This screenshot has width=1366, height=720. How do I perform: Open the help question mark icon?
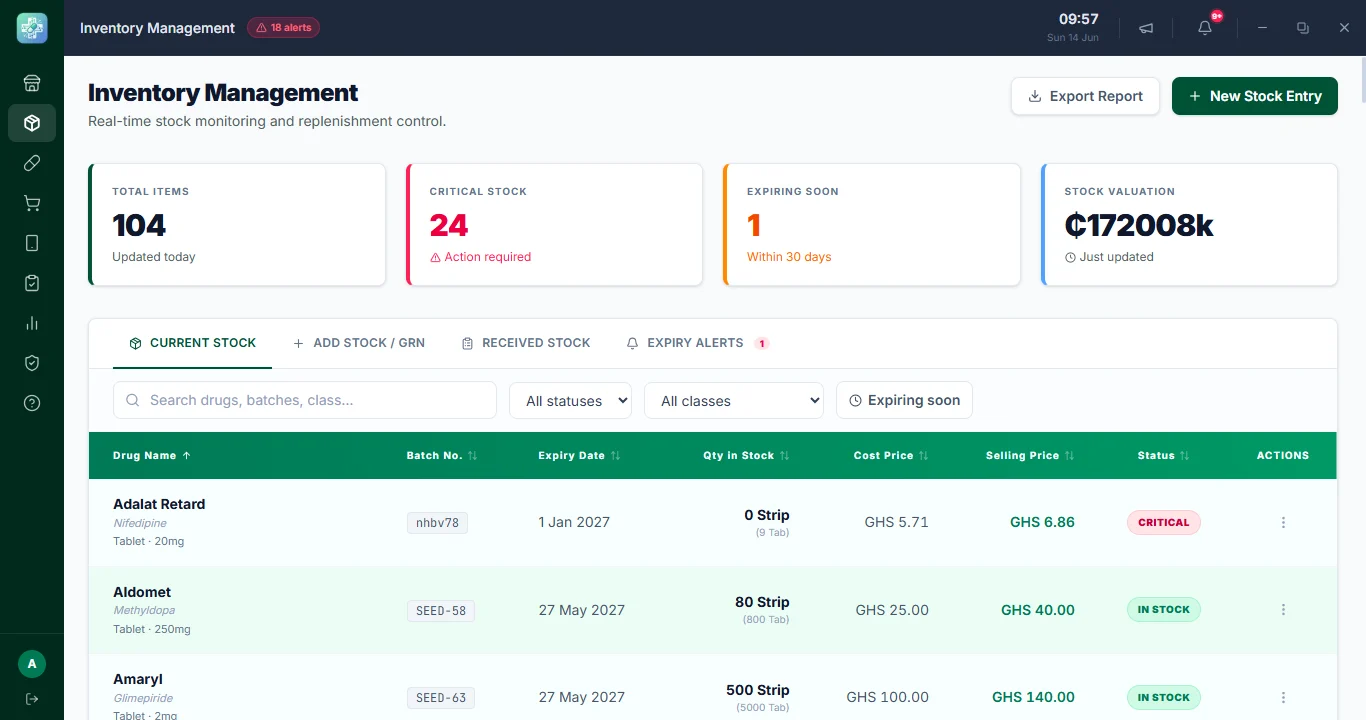click(32, 403)
